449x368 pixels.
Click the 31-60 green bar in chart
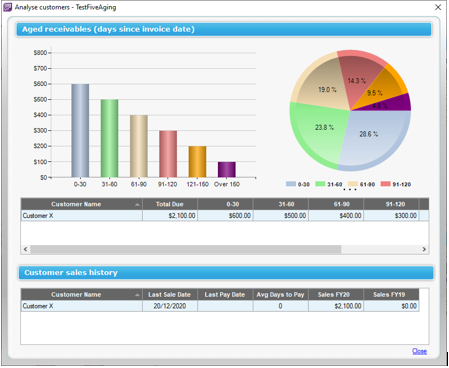coord(109,138)
